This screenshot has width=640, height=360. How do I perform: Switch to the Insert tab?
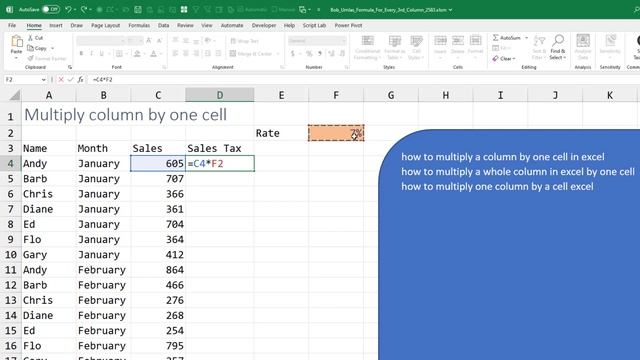[56, 25]
